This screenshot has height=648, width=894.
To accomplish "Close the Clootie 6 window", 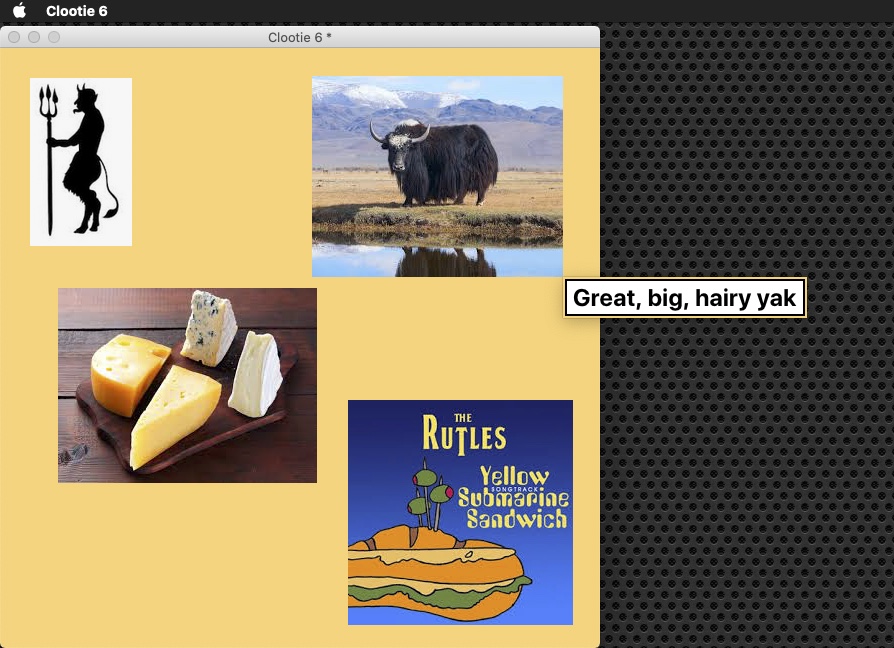I will coord(14,37).
